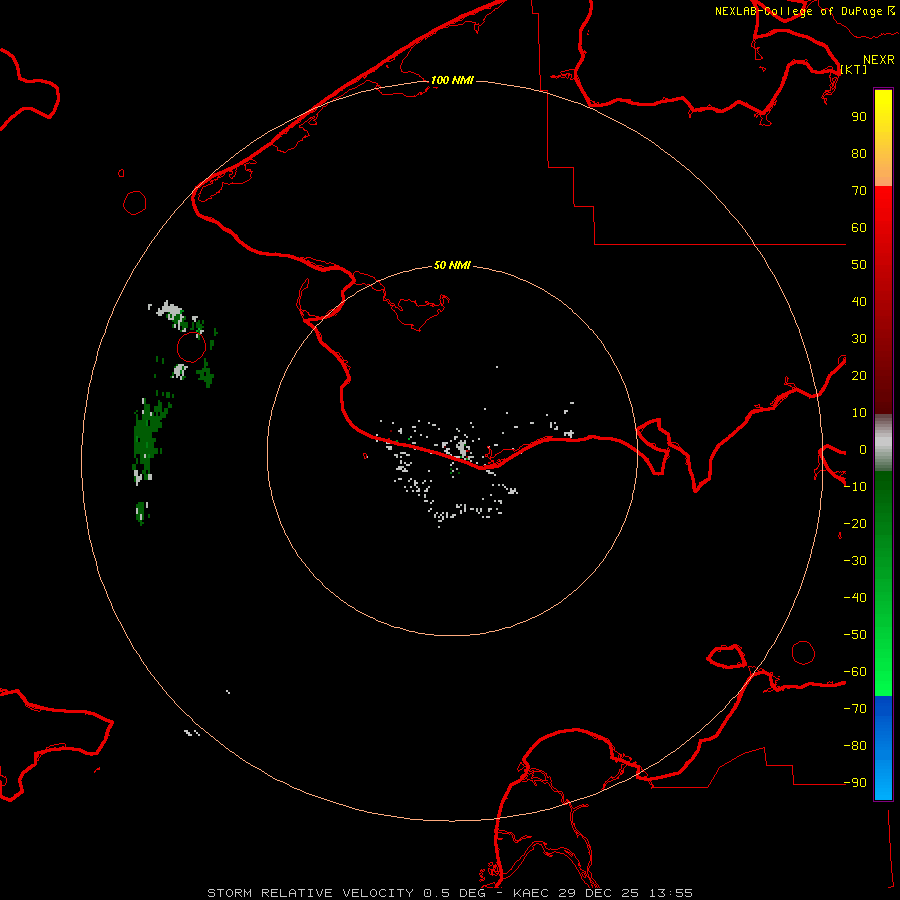Click the 80 value on velocity scale
Viewport: 900px width, 900px height.
[859, 153]
